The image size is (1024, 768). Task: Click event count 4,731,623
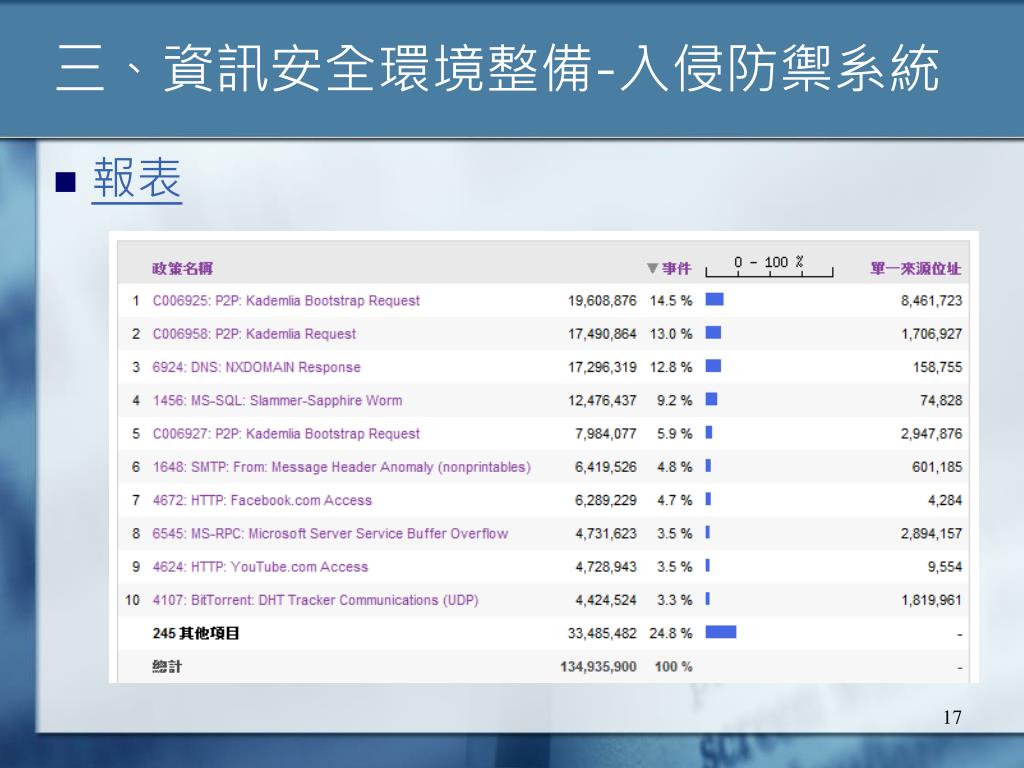(x=605, y=534)
